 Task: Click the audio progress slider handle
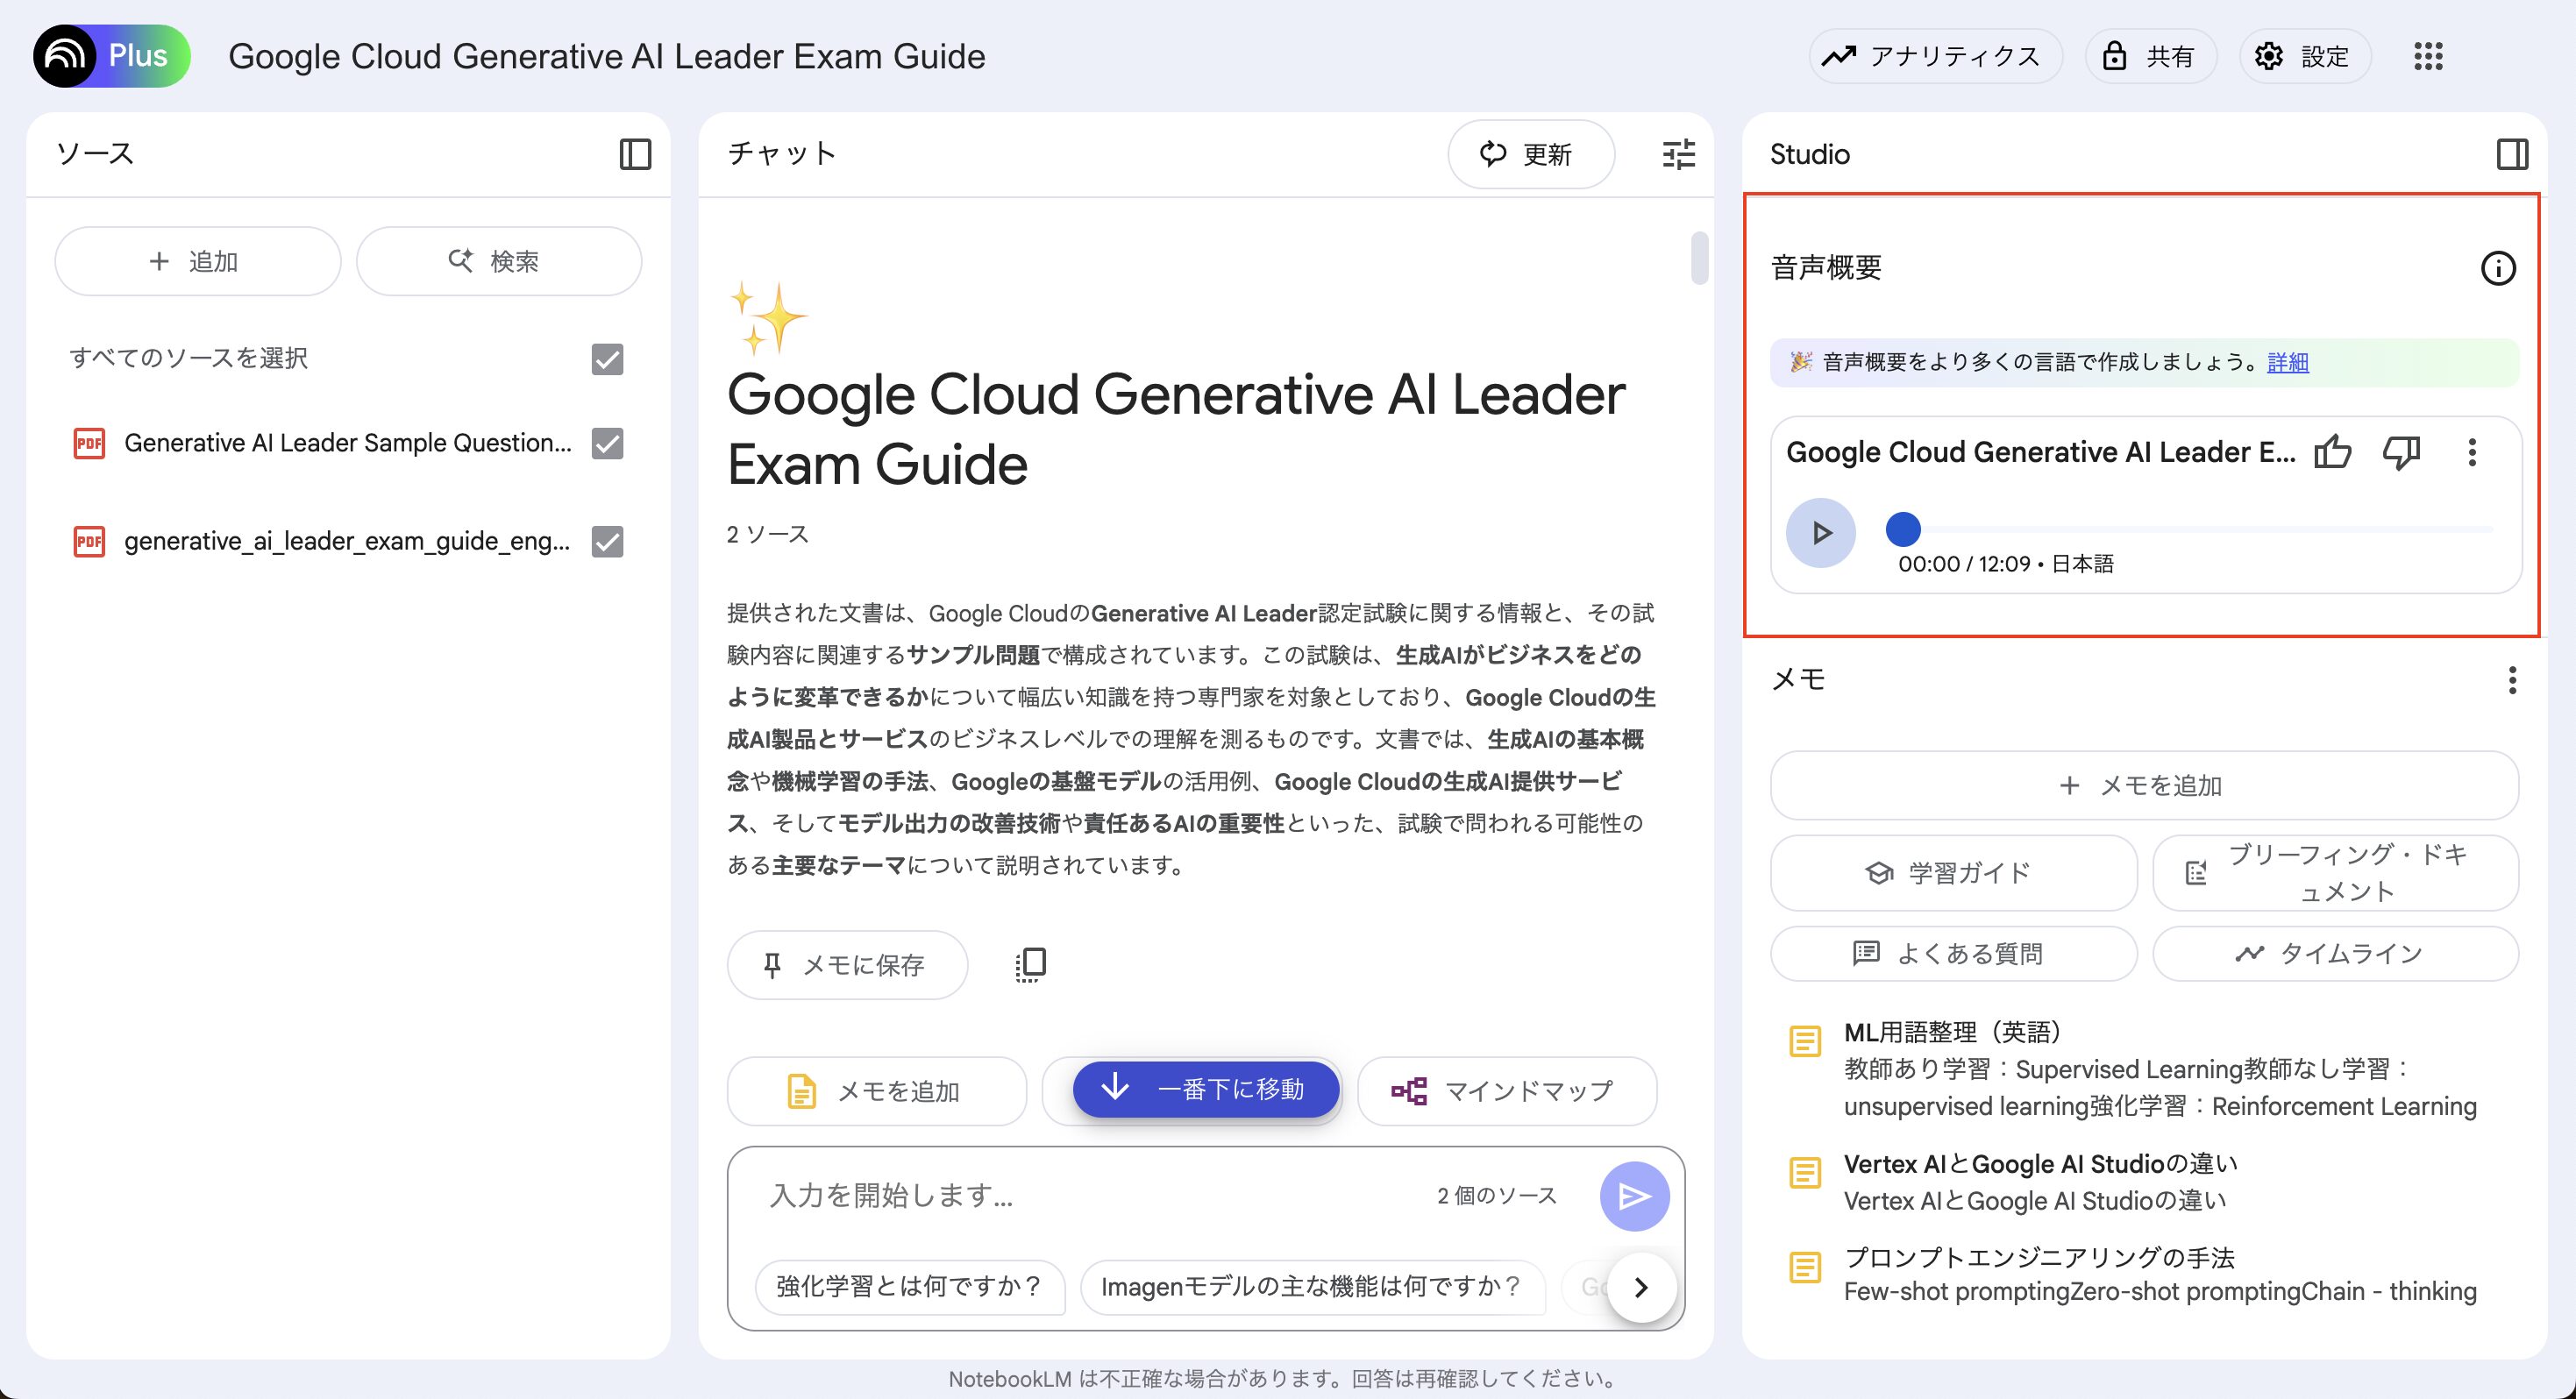point(1903,528)
